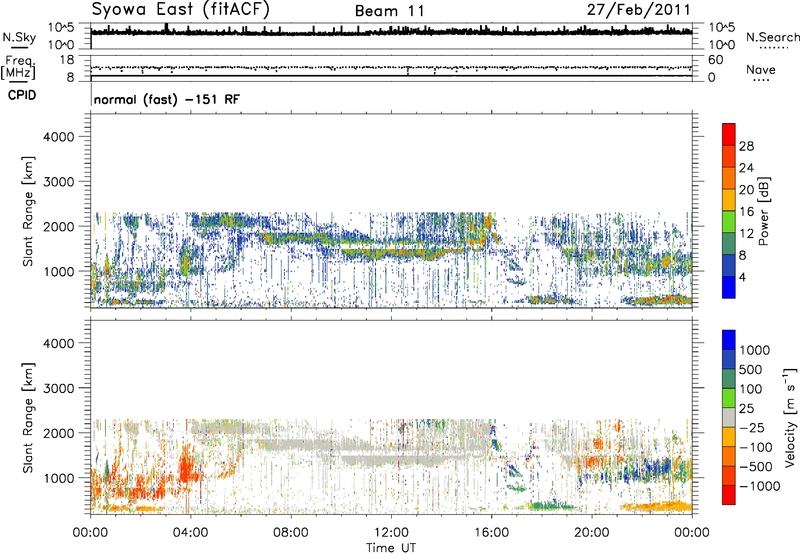Click the 'normal (fast) -151 RF' mode text
The image size is (800, 554).
click(166, 99)
